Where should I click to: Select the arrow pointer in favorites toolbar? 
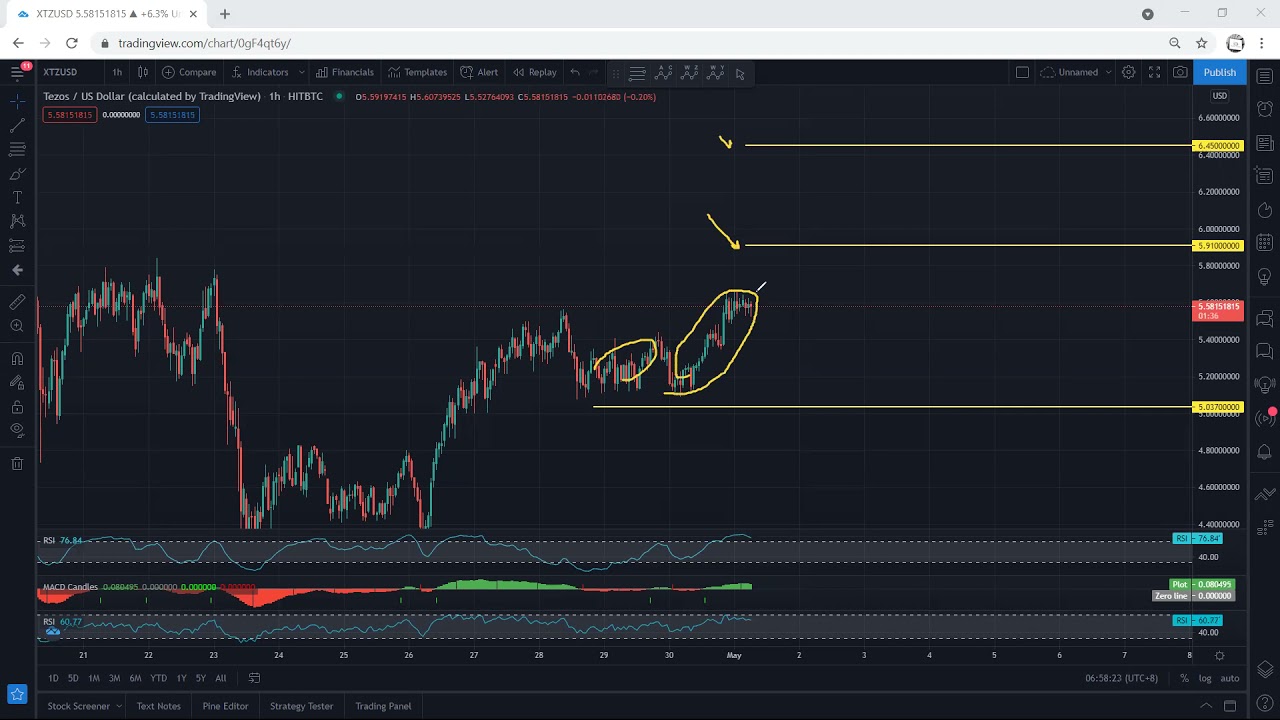click(740, 73)
